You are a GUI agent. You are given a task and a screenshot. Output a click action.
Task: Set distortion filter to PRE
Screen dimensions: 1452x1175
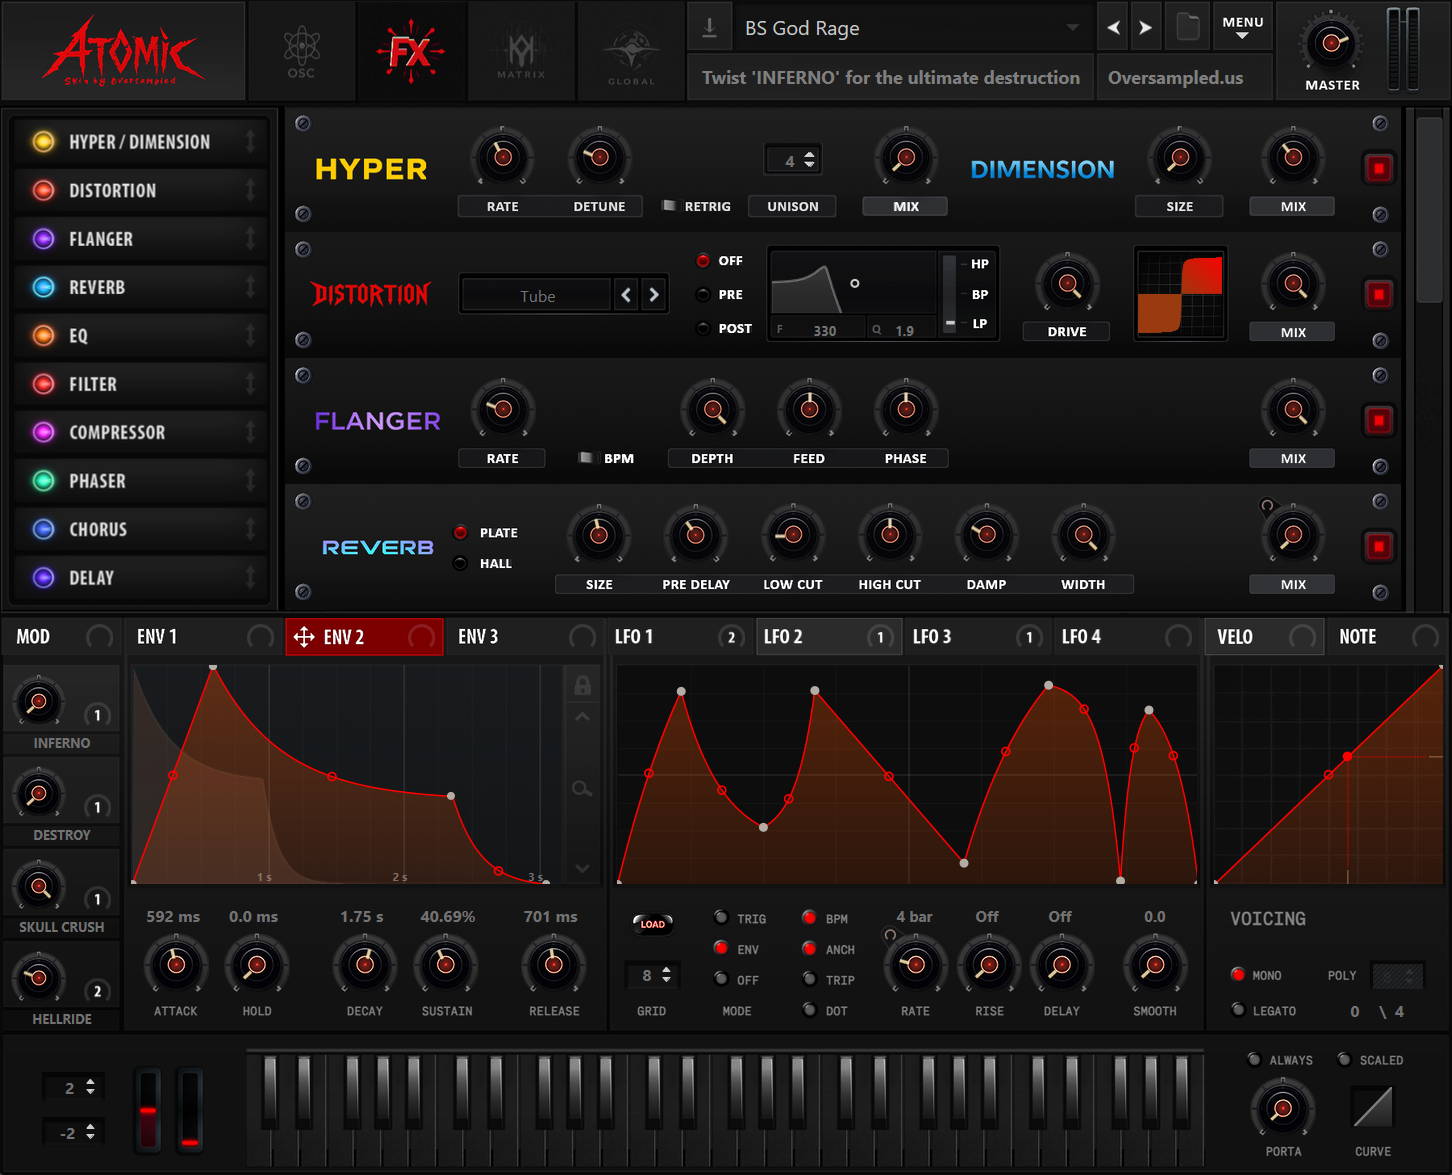click(x=704, y=294)
